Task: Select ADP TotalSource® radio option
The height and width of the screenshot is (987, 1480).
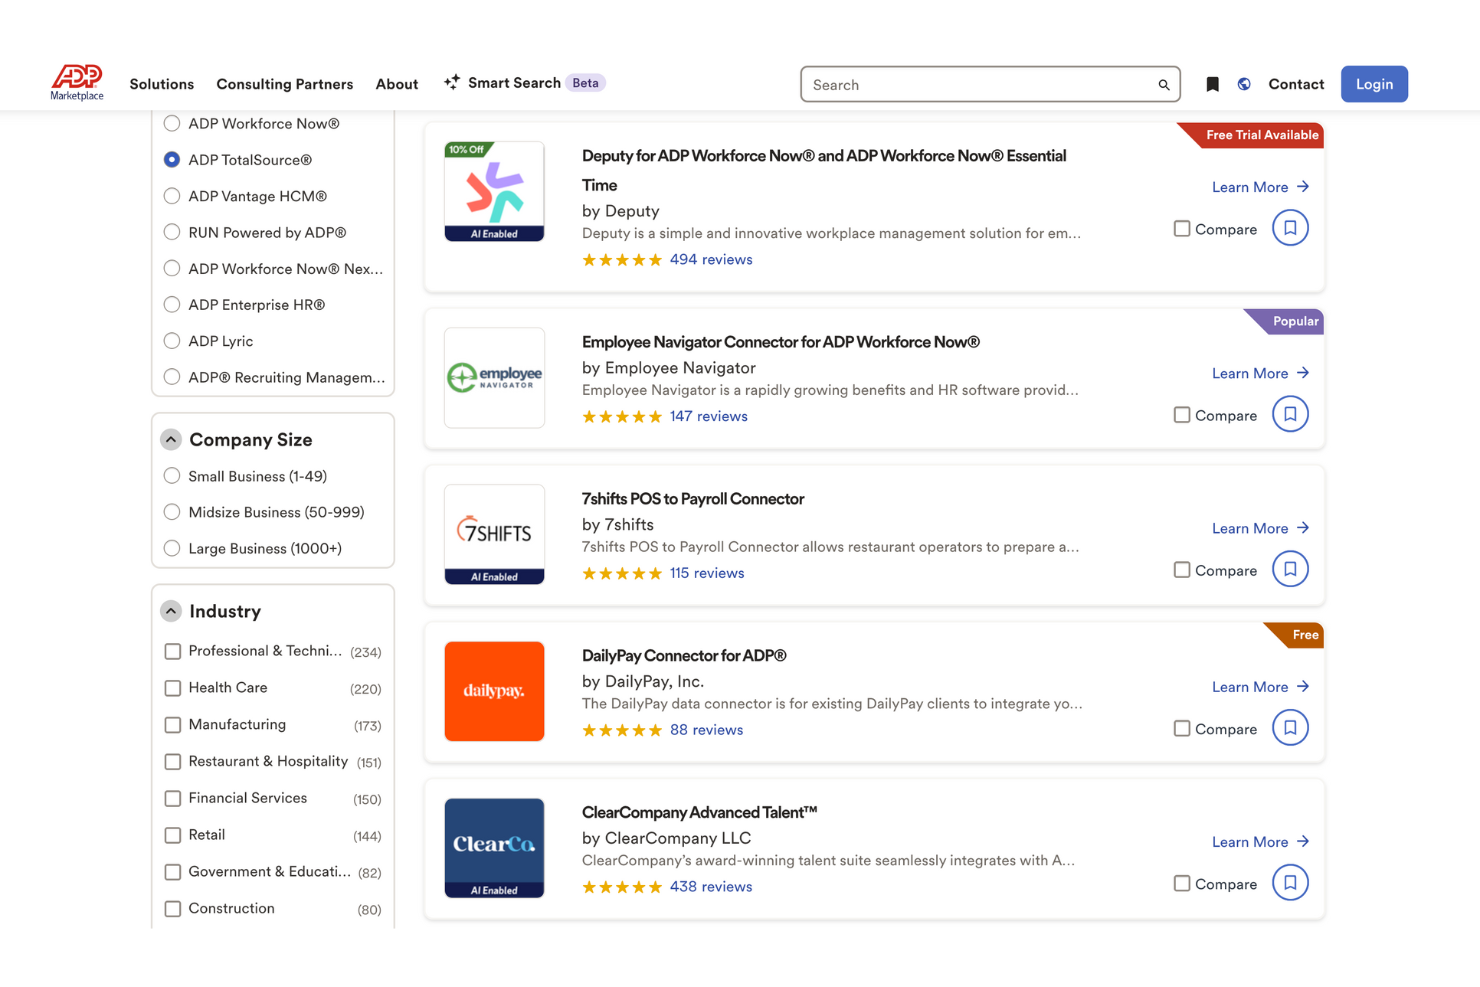Action: pos(172,159)
